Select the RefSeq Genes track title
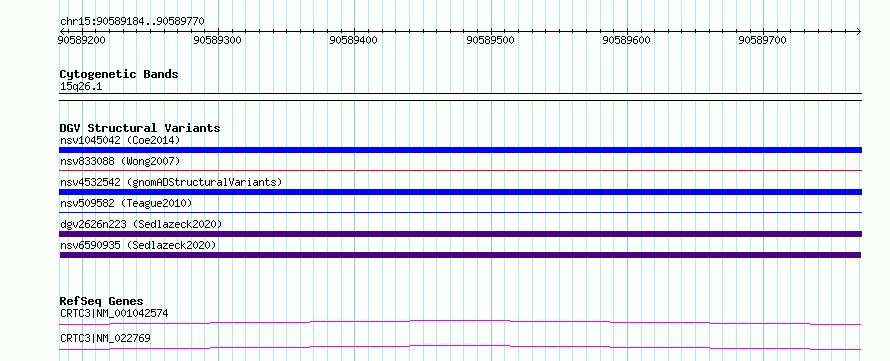Image resolution: width=890 pixels, height=361 pixels. coord(101,301)
